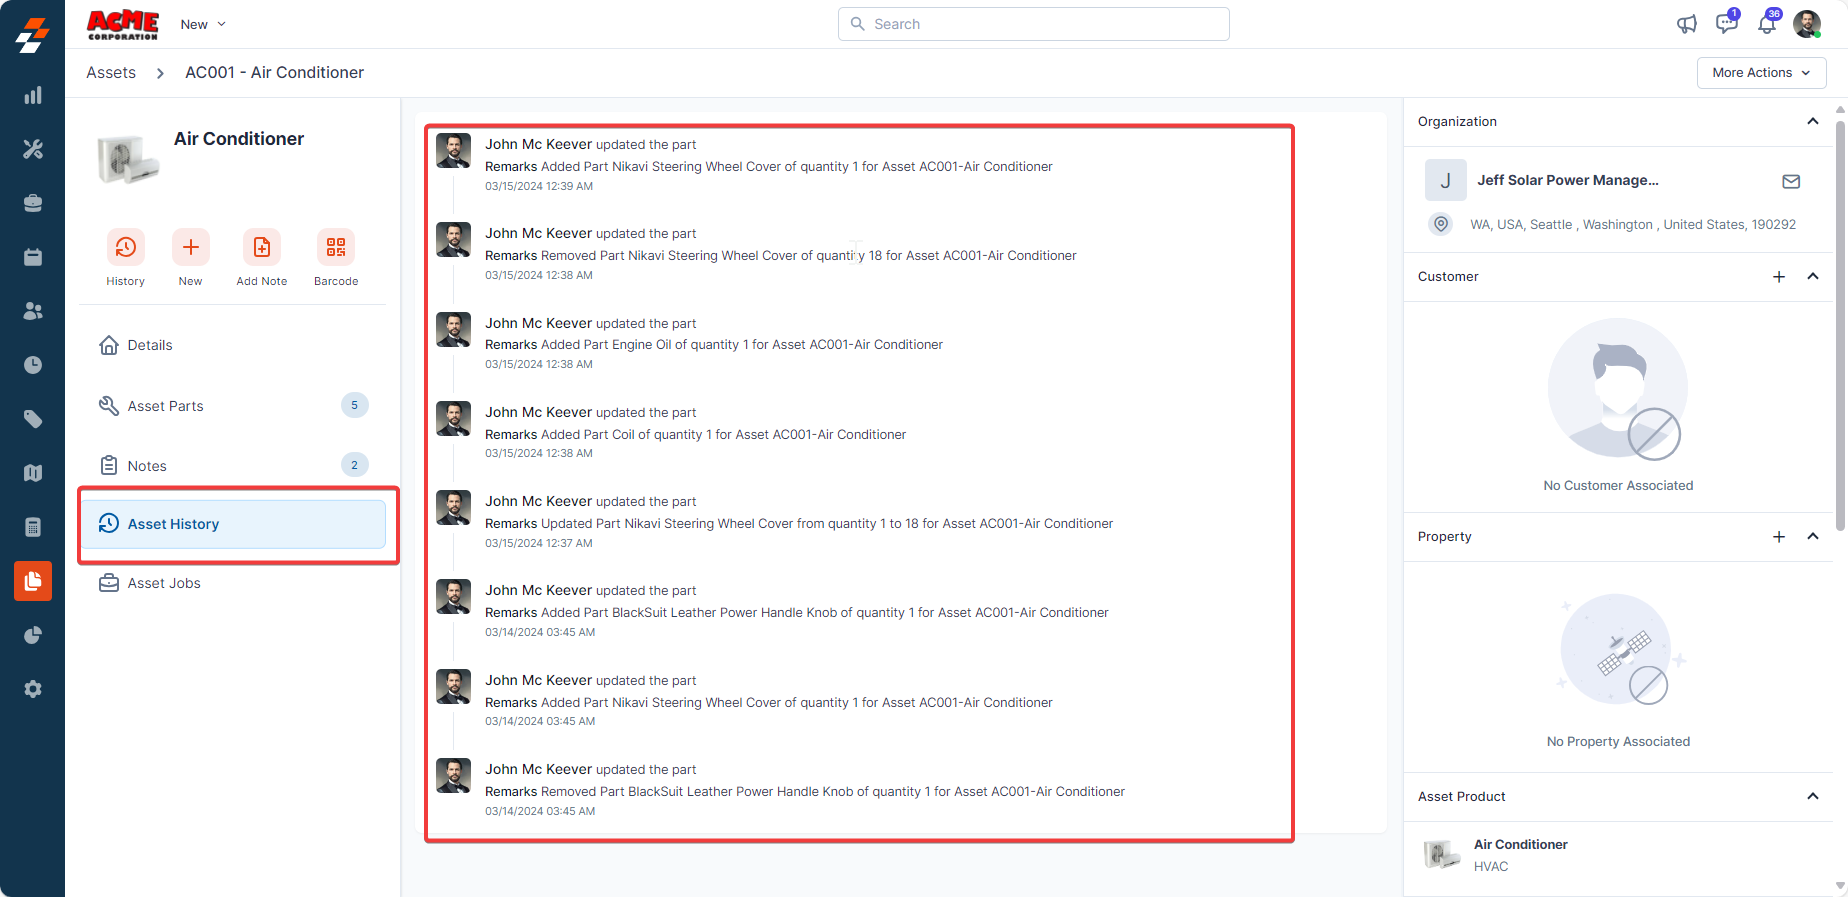This screenshot has height=897, width=1848.
Task: Click the announcements megaphone icon
Action: (x=1687, y=24)
